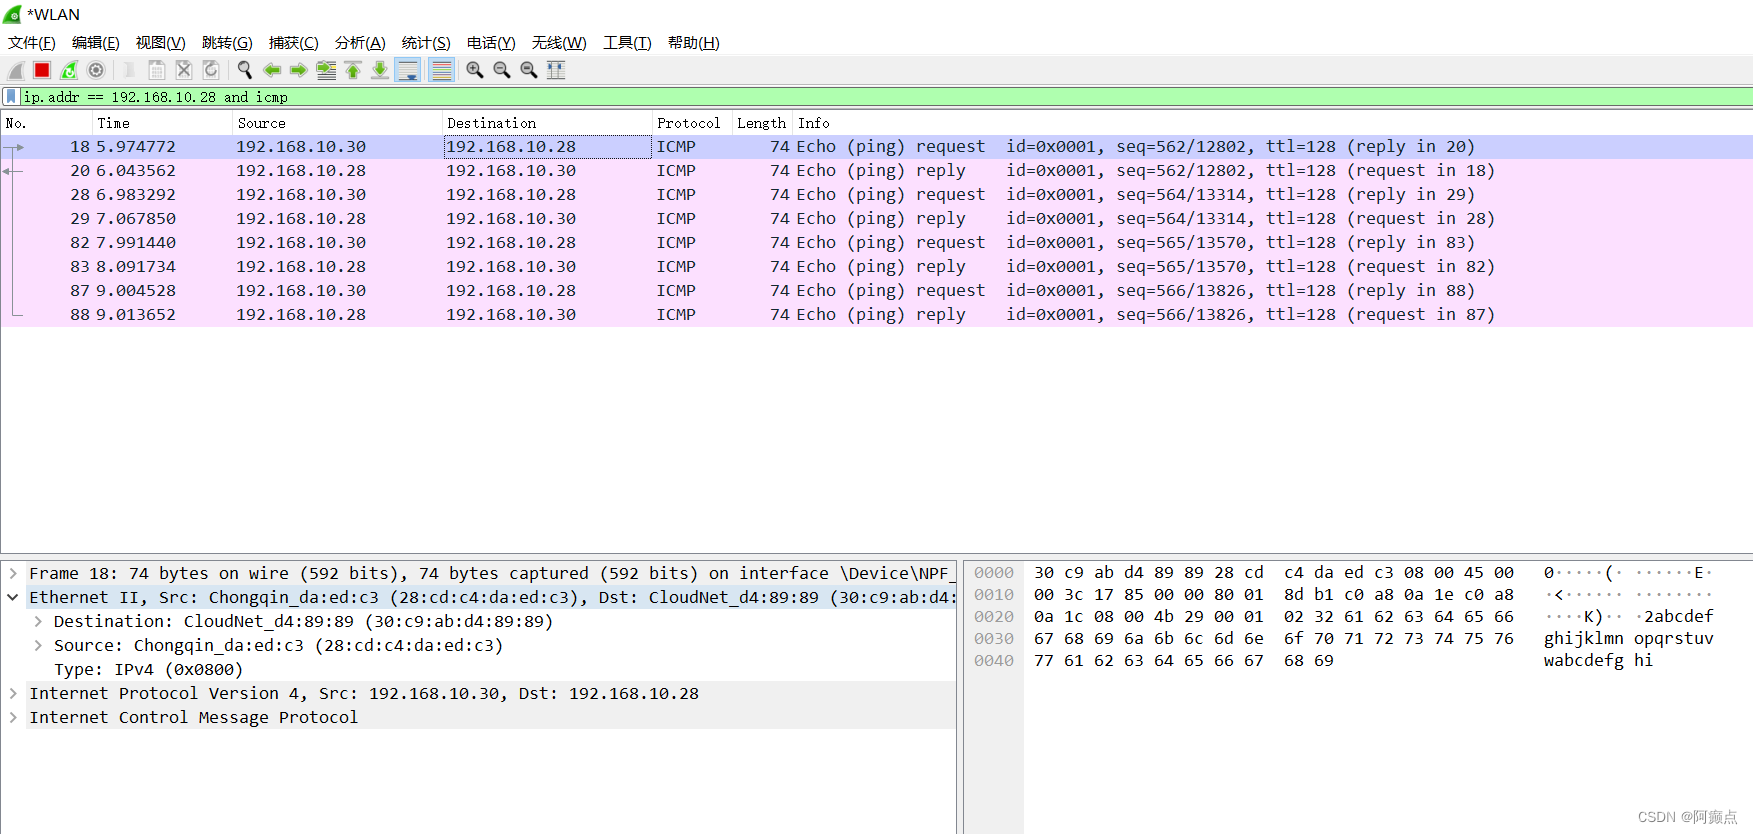Open the 统计(S) menu
The width and height of the screenshot is (1753, 834).
[426, 43]
